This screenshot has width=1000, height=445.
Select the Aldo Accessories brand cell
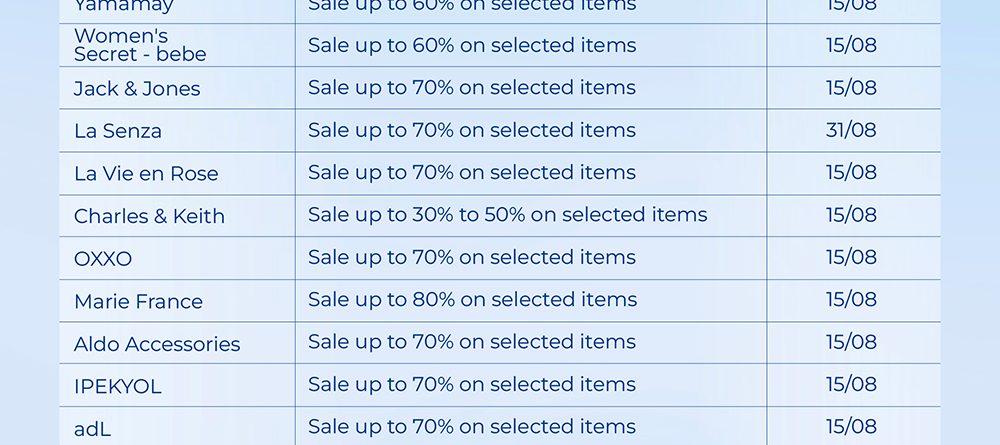click(x=157, y=344)
